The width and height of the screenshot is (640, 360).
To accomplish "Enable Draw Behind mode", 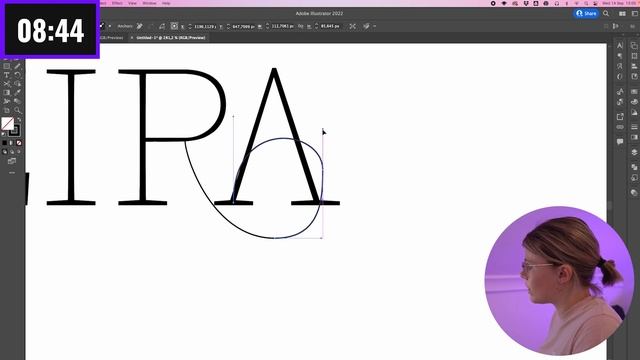I will 12,152.
